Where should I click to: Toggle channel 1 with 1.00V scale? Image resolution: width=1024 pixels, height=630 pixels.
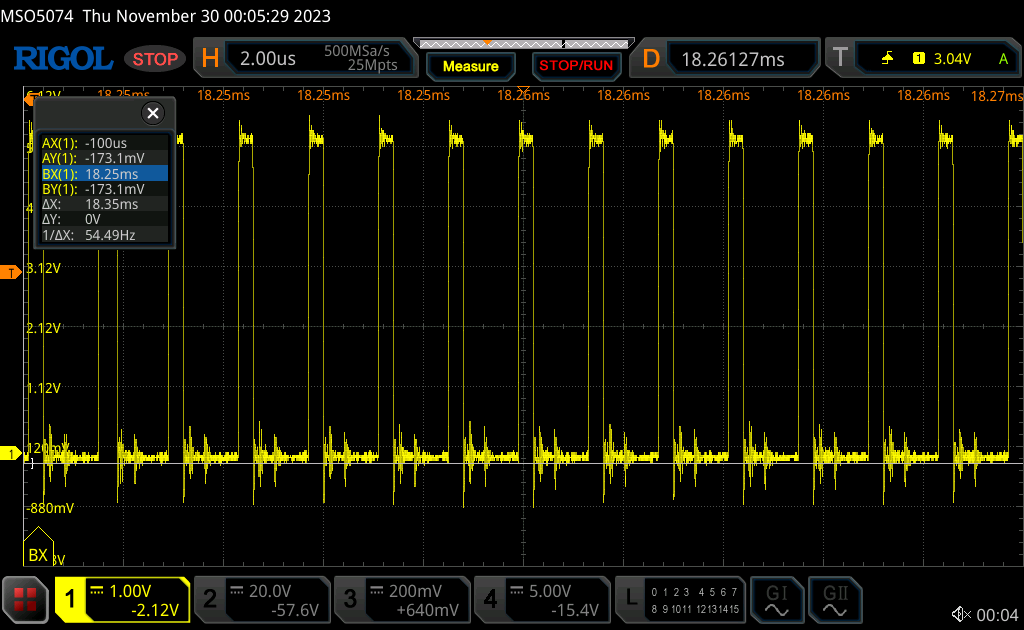coord(122,600)
